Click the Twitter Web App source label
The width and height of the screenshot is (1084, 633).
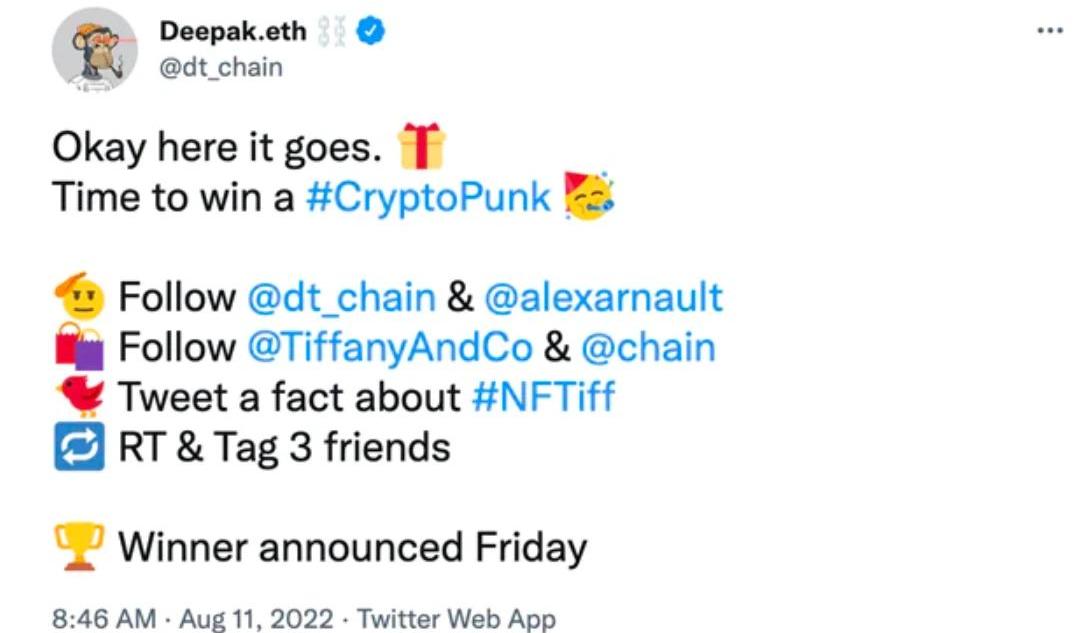pos(456,618)
